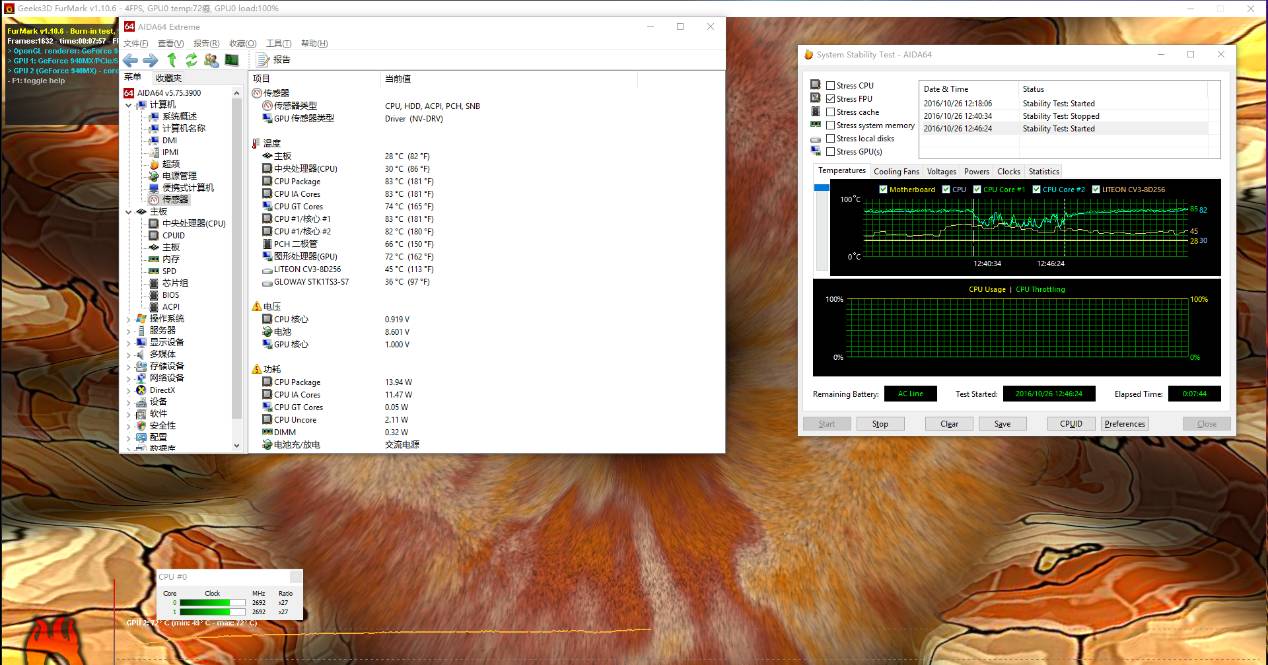
Task: Collapse the 计算机 tree node
Action: coord(128,104)
